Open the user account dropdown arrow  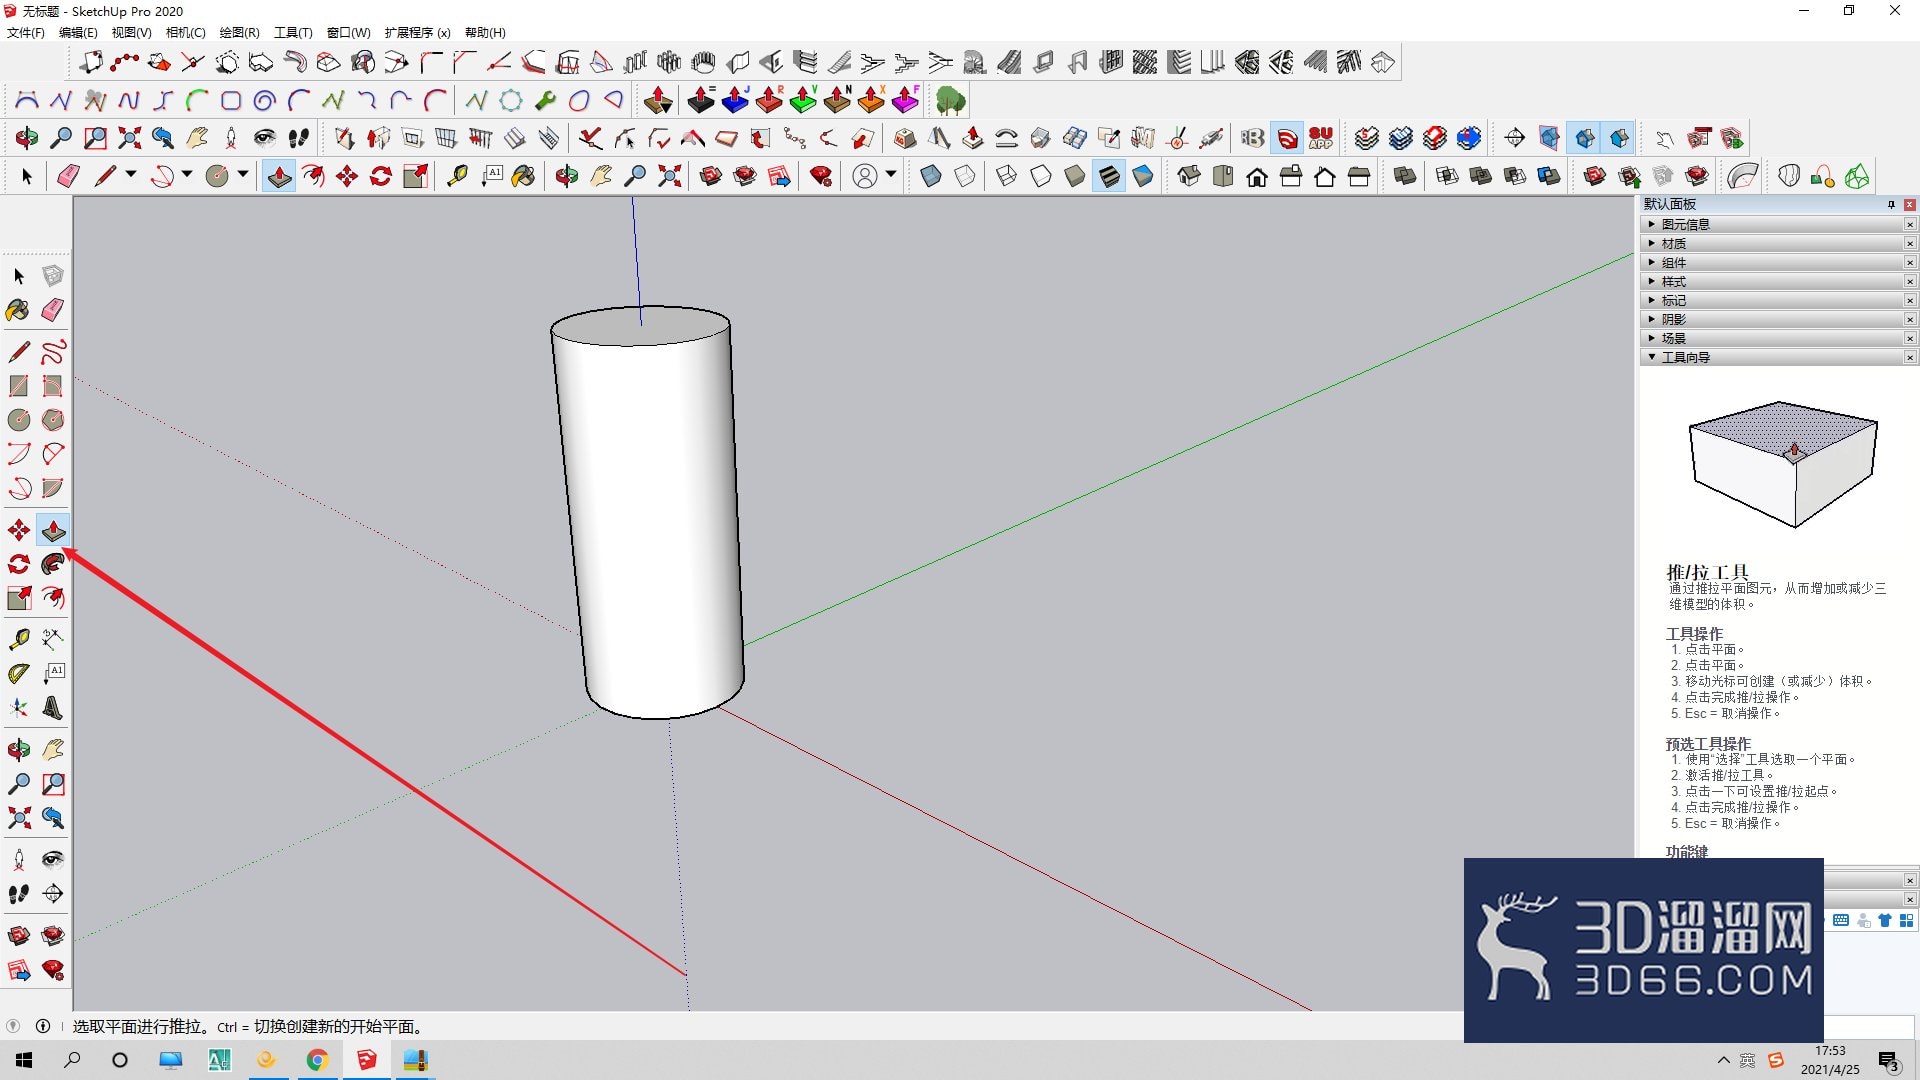click(x=891, y=175)
